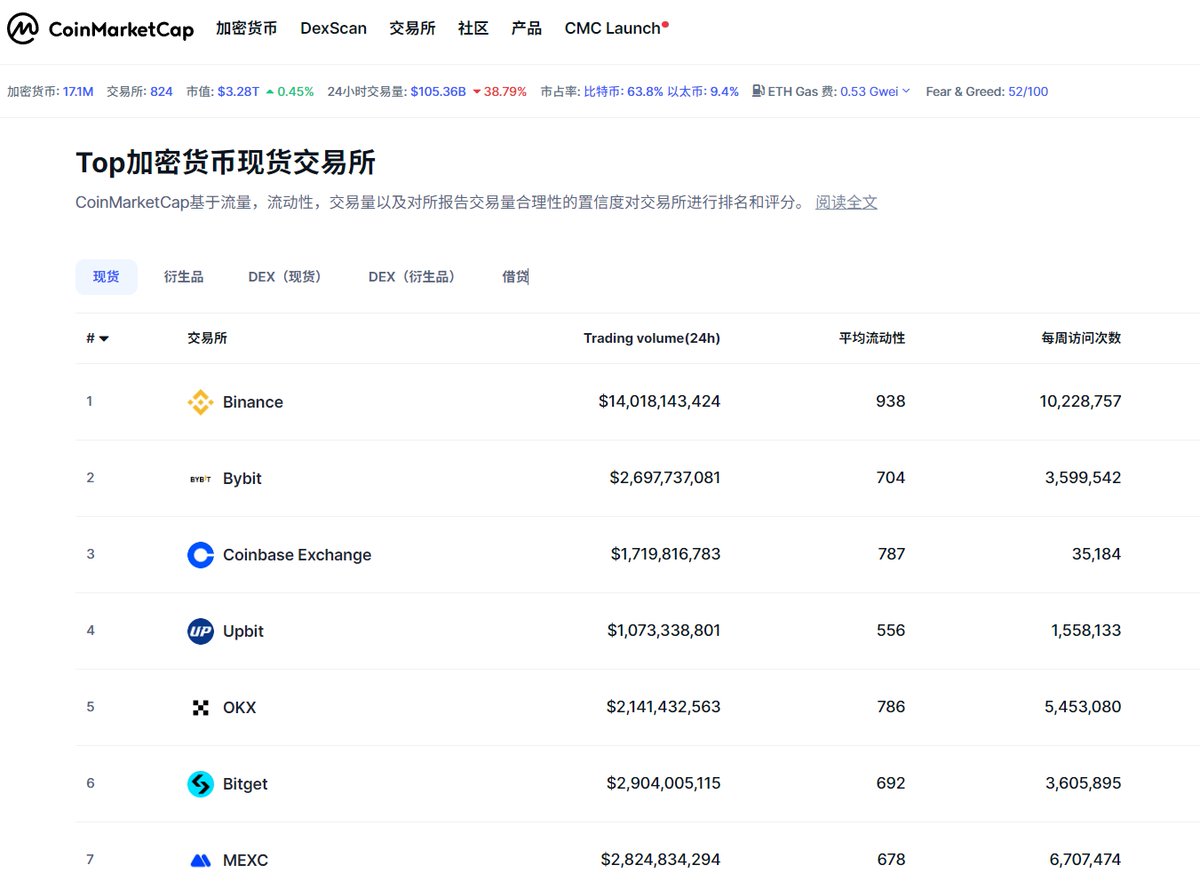Click Upbit volume $1,073,338,801
1200x889 pixels.
pos(664,630)
